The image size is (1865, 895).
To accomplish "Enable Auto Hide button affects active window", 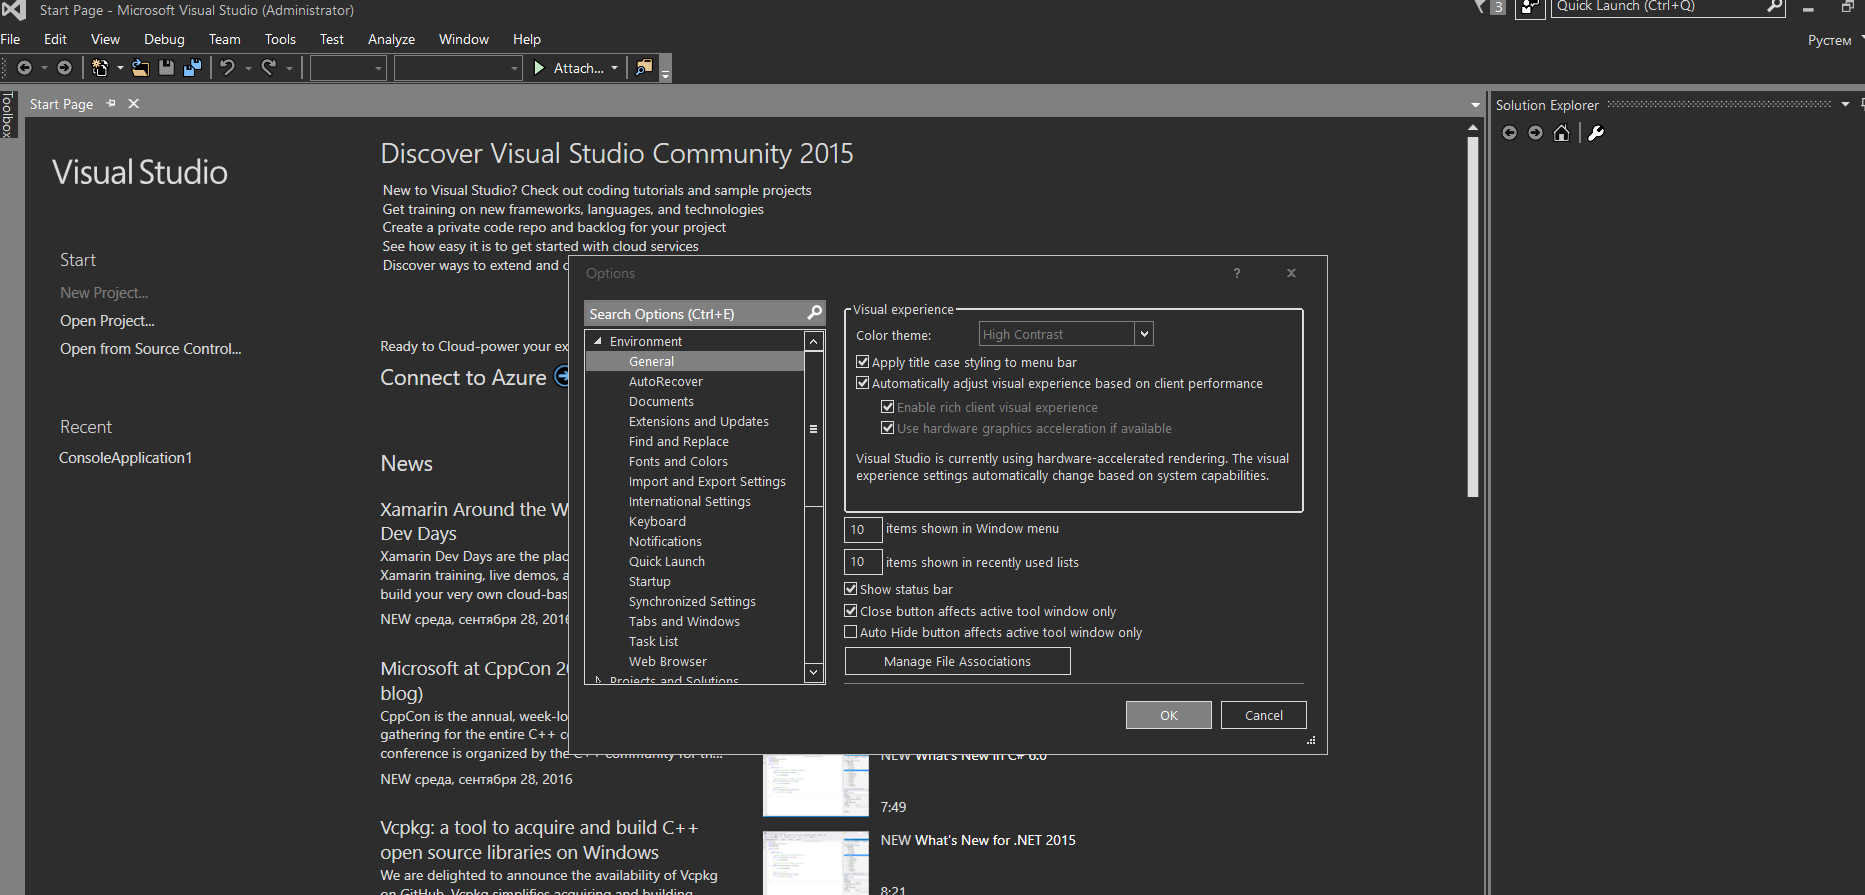I will pyautogui.click(x=851, y=632).
